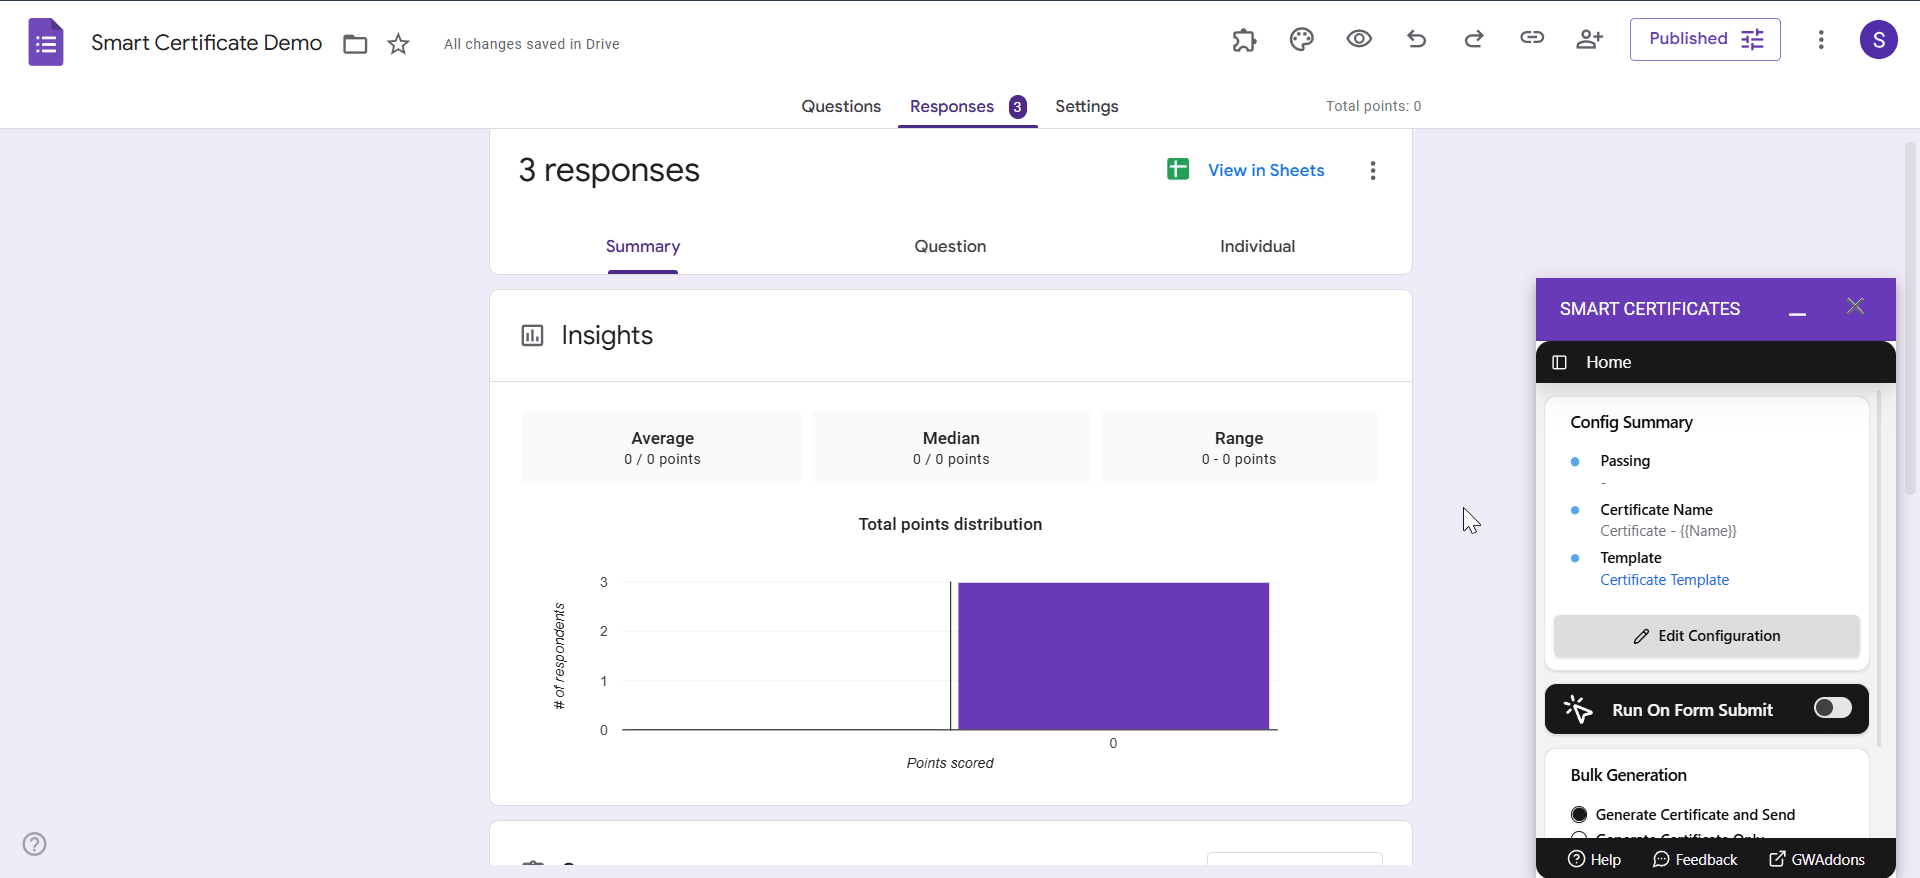Click the Smart Certificate Demo title
The width and height of the screenshot is (1920, 878).
tap(206, 43)
